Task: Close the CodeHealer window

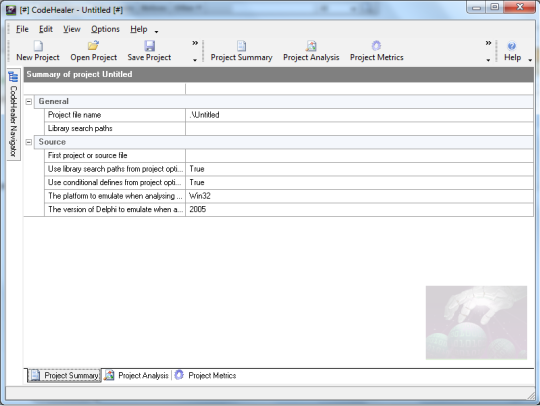Action: click(x=519, y=7)
